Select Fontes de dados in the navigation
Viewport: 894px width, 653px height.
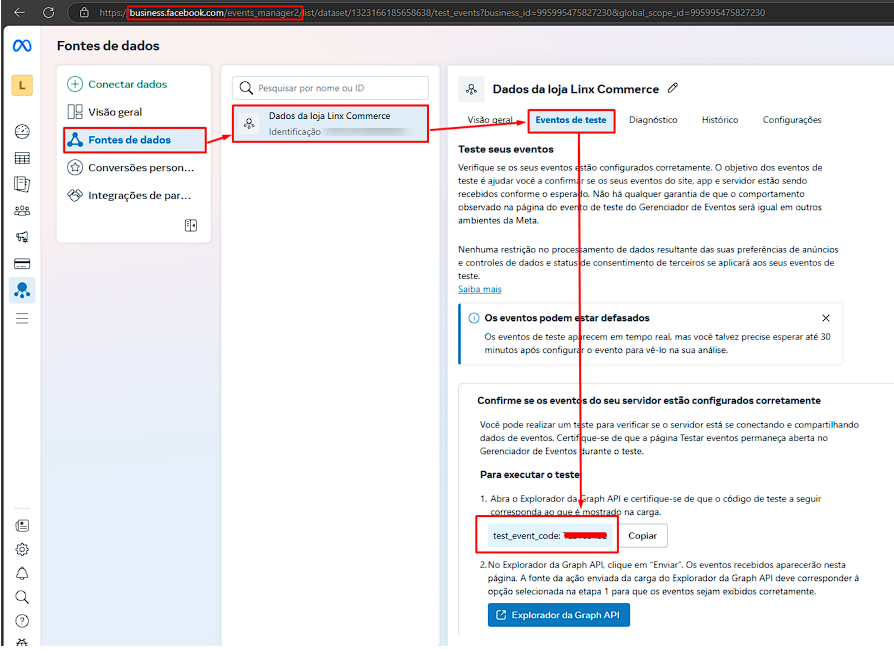pos(134,140)
